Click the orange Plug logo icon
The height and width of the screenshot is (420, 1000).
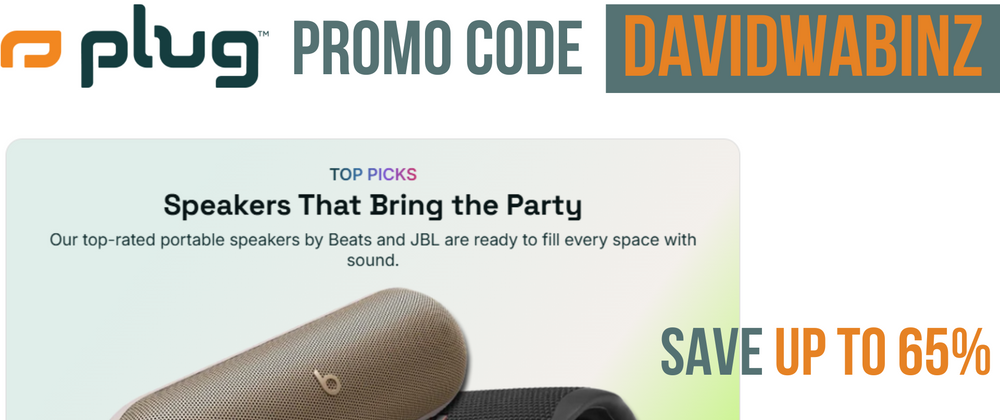[31, 48]
